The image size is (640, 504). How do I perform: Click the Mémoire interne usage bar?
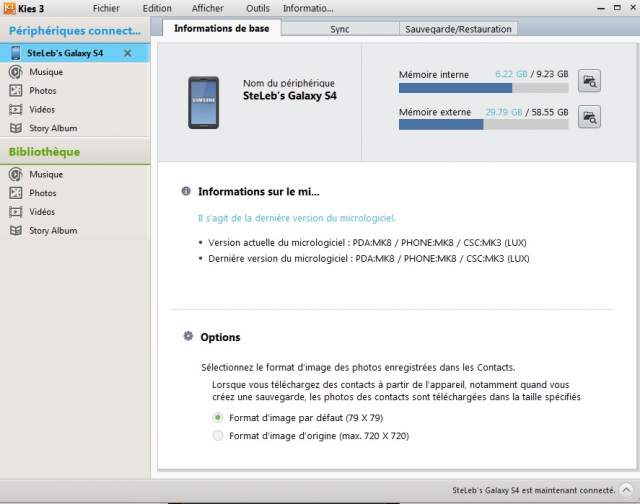pyautogui.click(x=483, y=88)
